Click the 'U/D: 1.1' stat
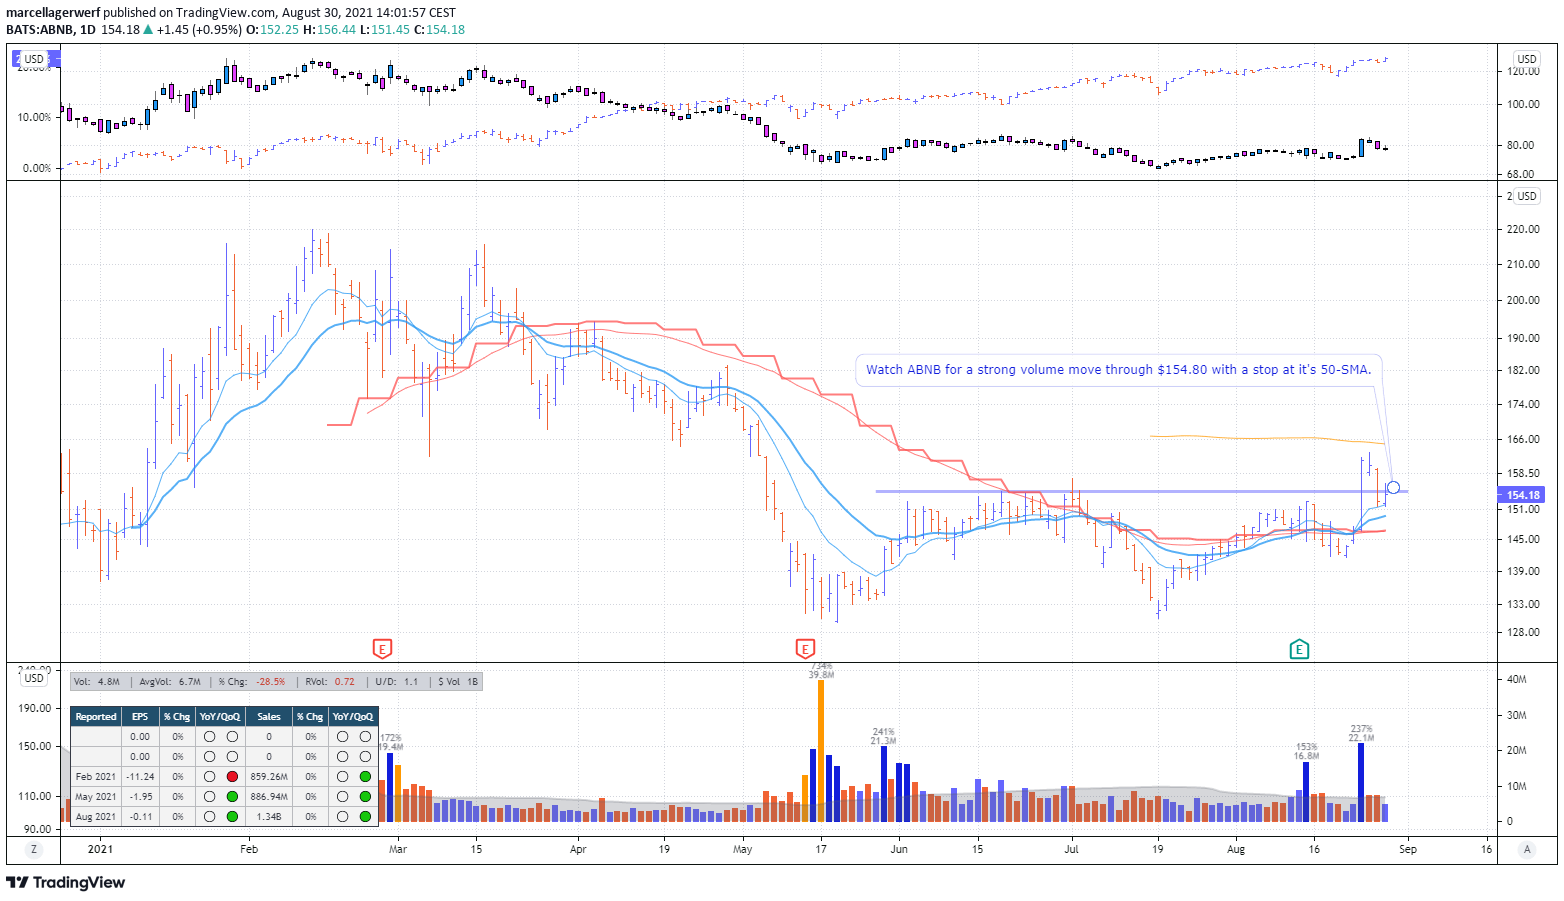 pos(397,682)
